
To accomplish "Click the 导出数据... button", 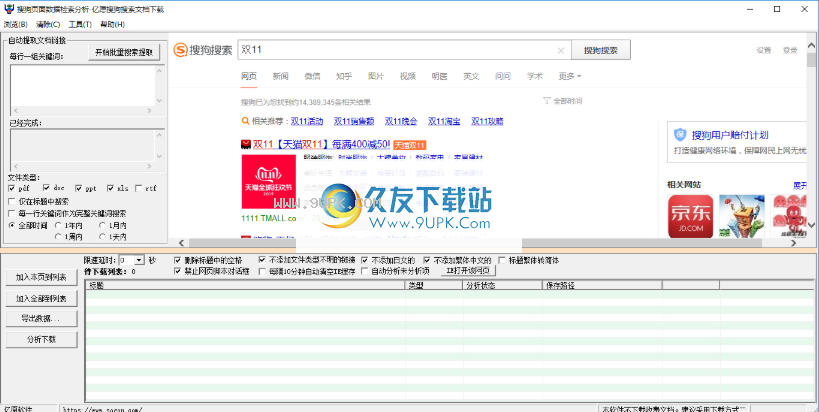I will click(x=41, y=319).
